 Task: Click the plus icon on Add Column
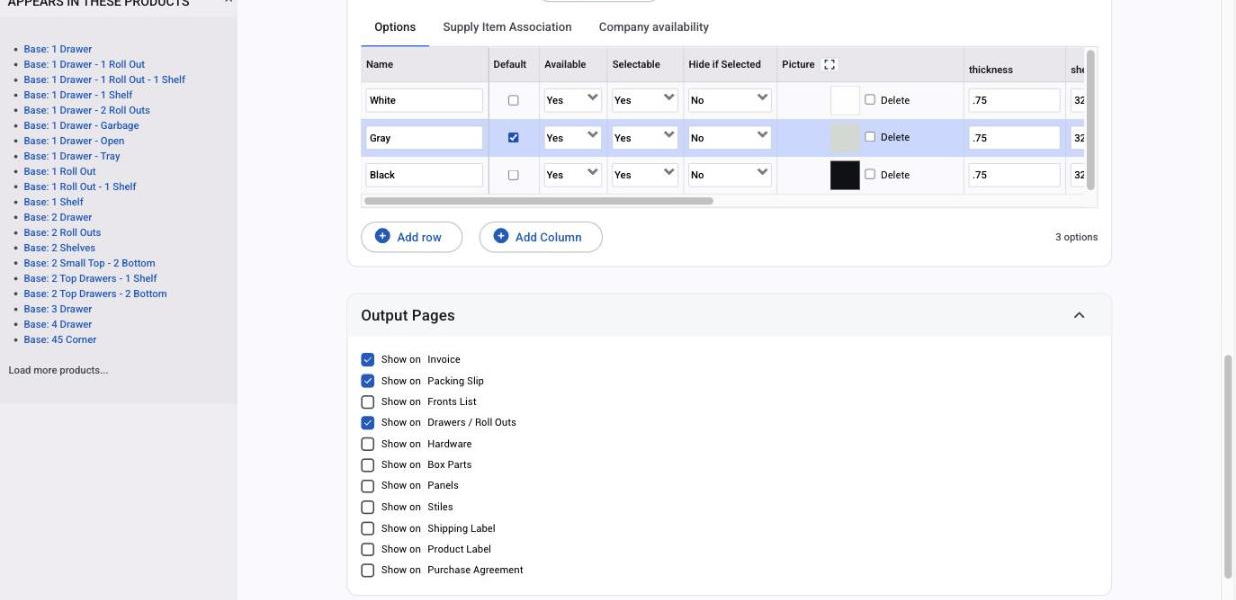[x=501, y=237]
